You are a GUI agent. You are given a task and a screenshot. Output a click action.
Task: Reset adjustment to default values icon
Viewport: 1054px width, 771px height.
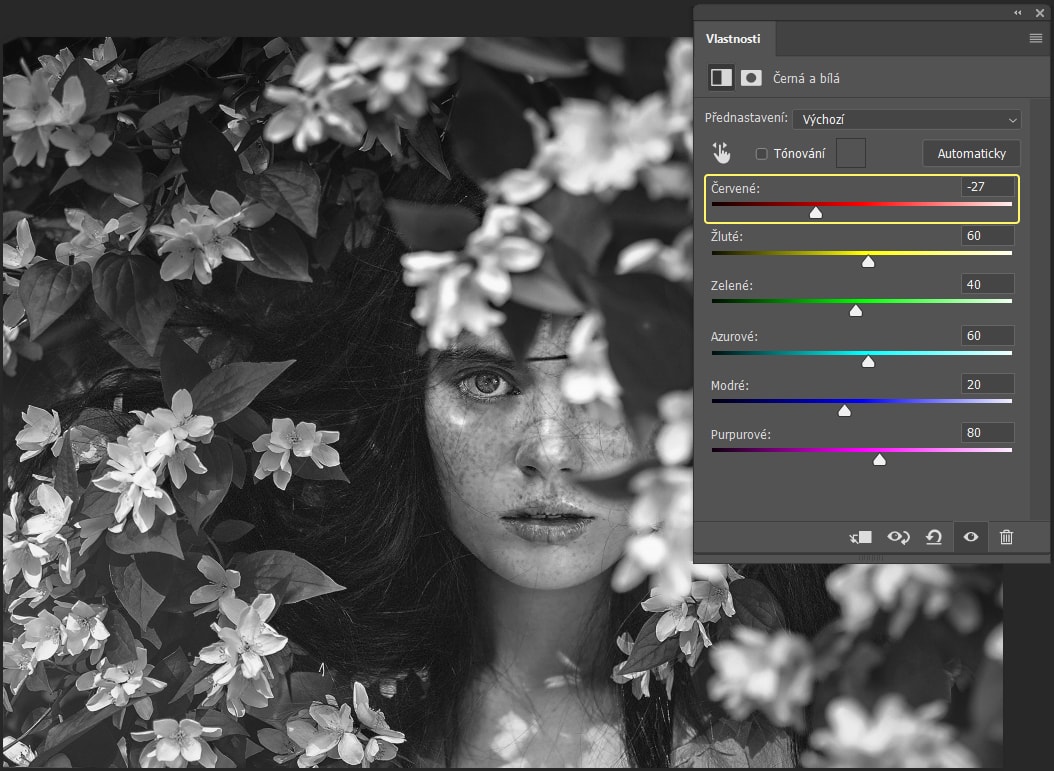(934, 537)
